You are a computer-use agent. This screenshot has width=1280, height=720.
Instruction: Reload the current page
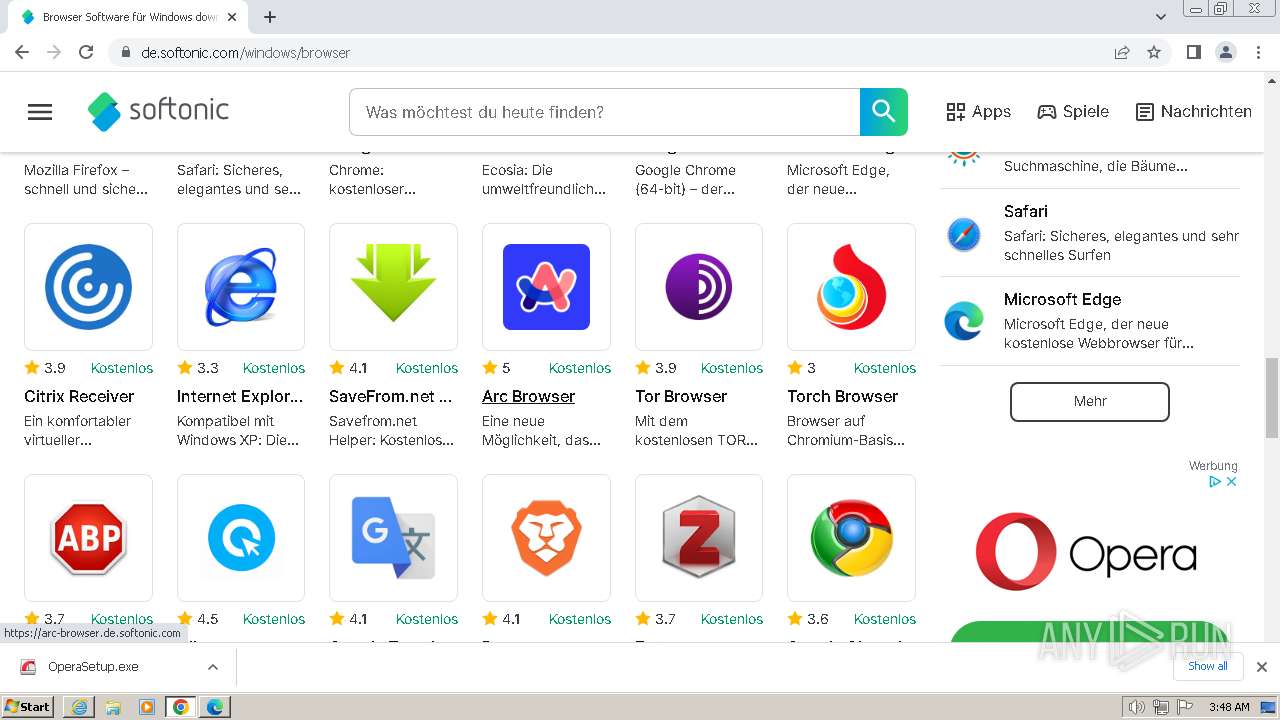coord(86,52)
